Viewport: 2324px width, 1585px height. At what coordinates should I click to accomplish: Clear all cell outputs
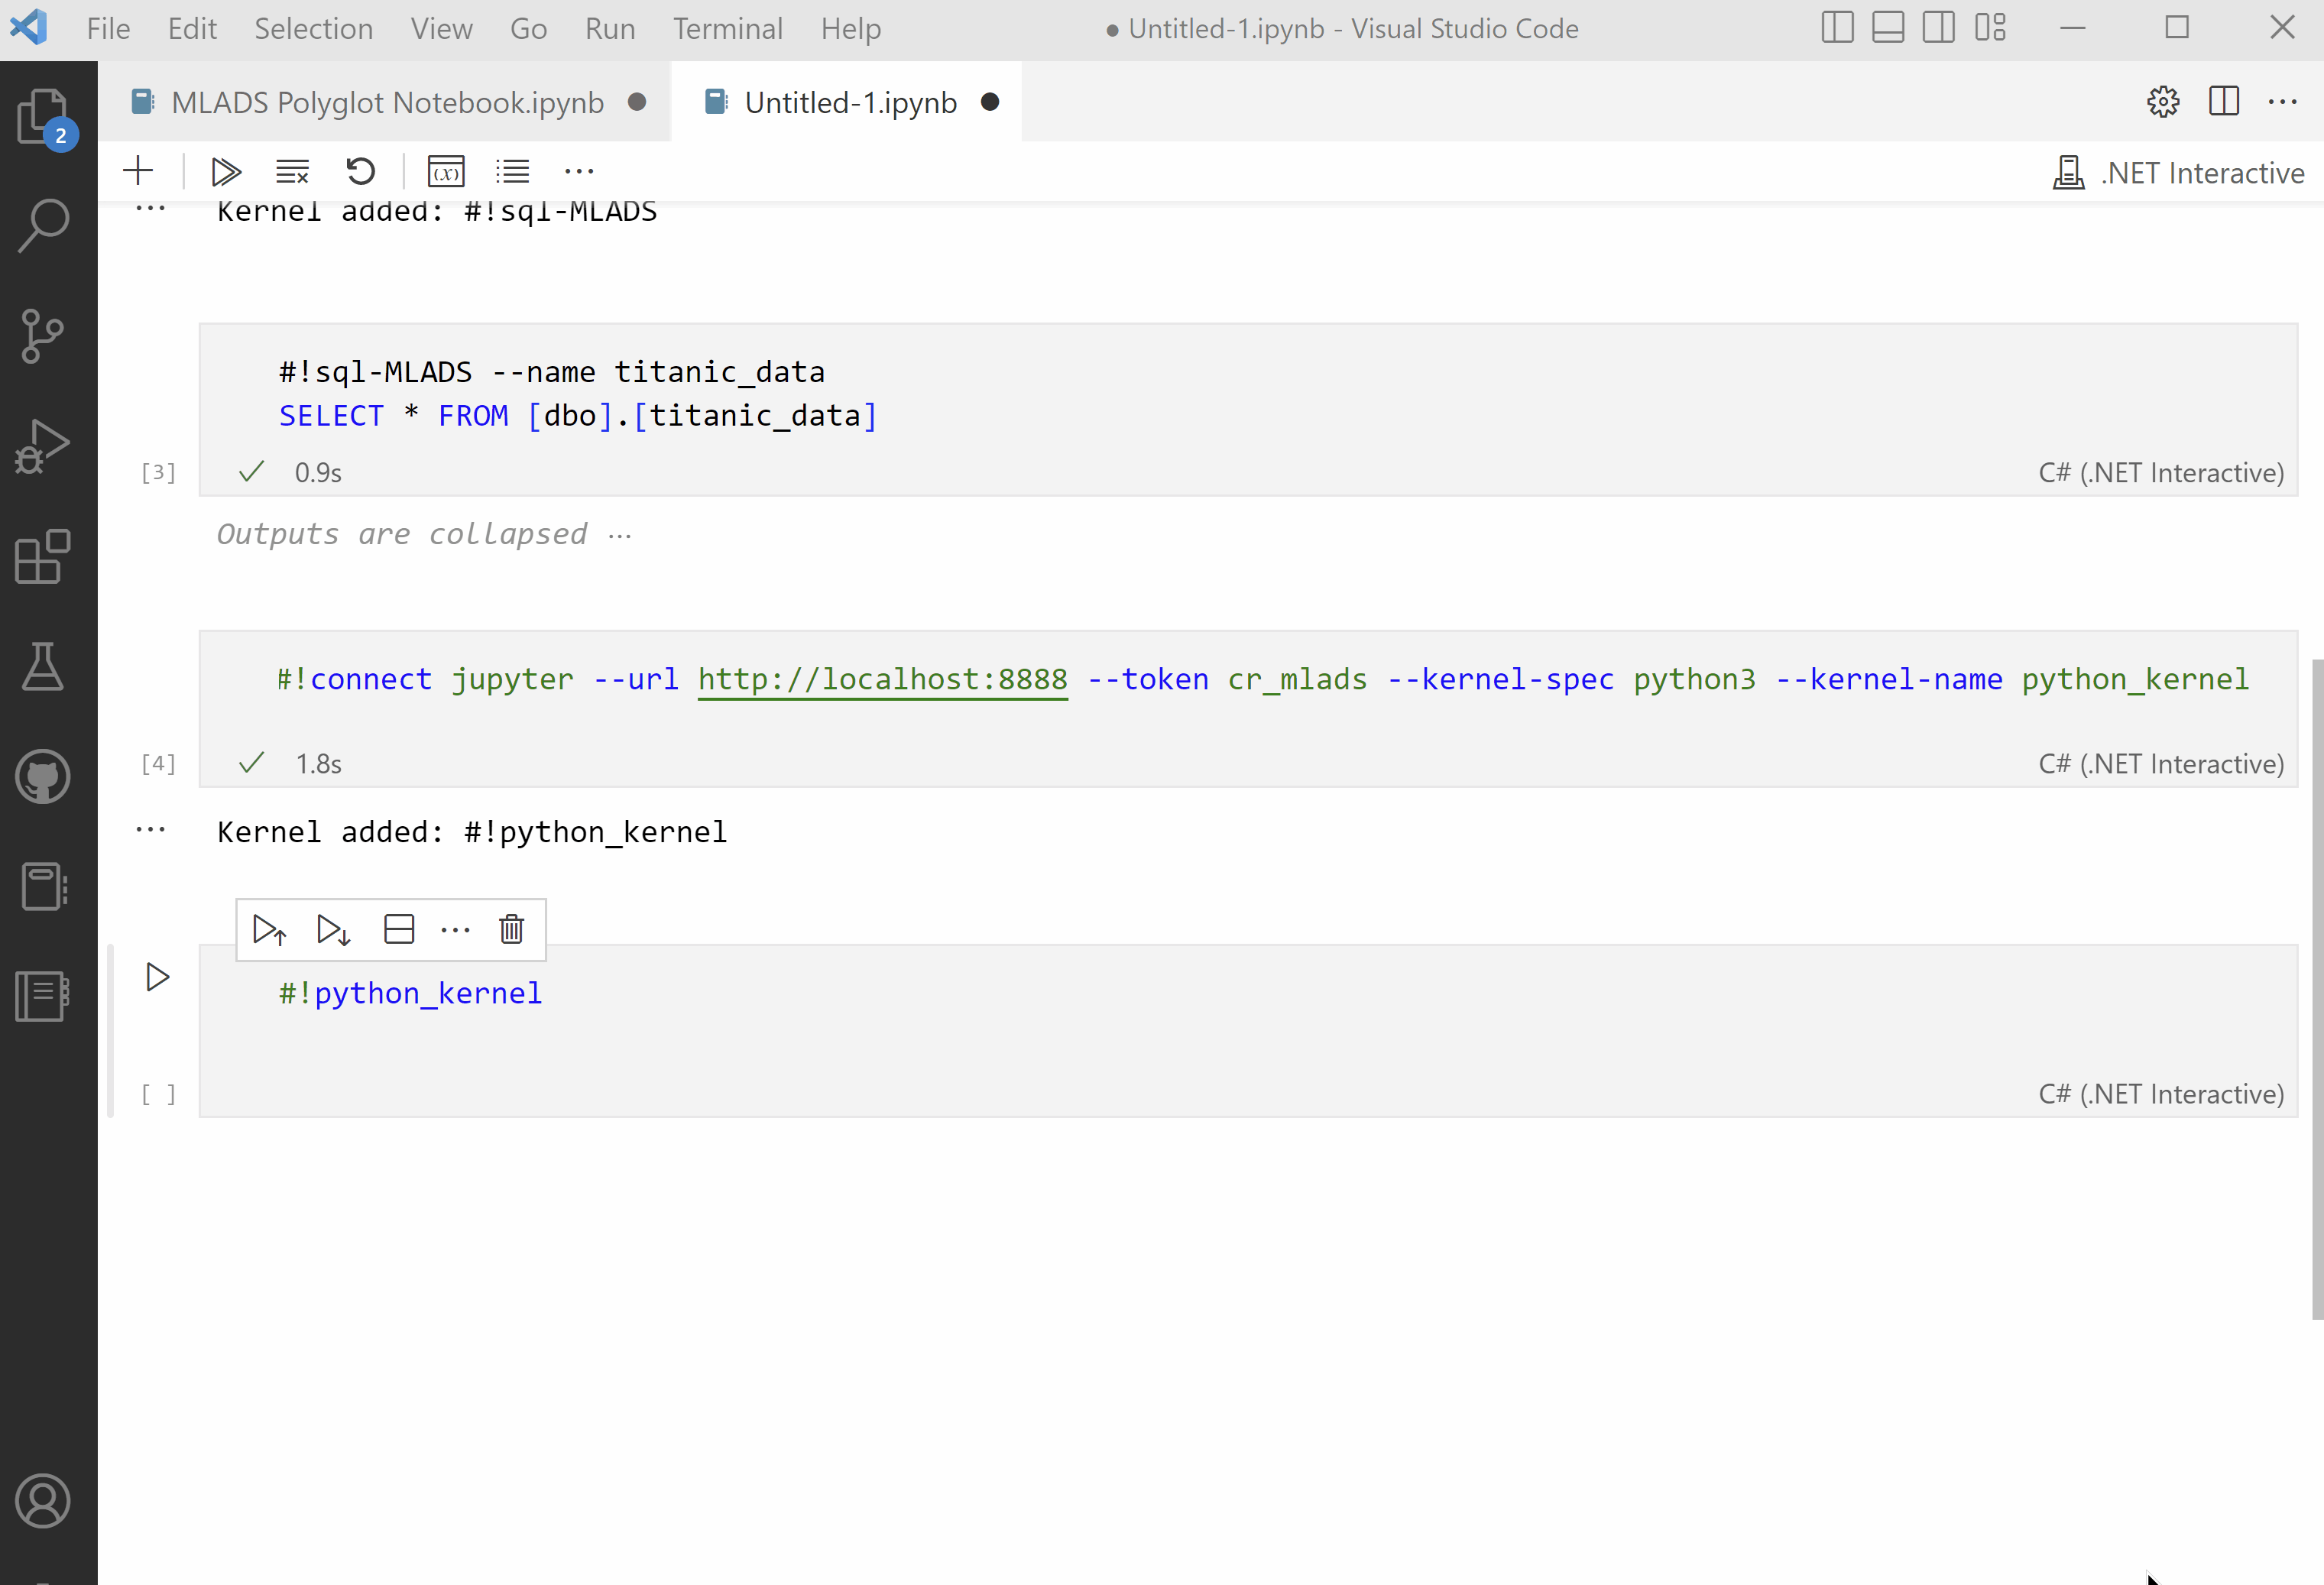[292, 170]
